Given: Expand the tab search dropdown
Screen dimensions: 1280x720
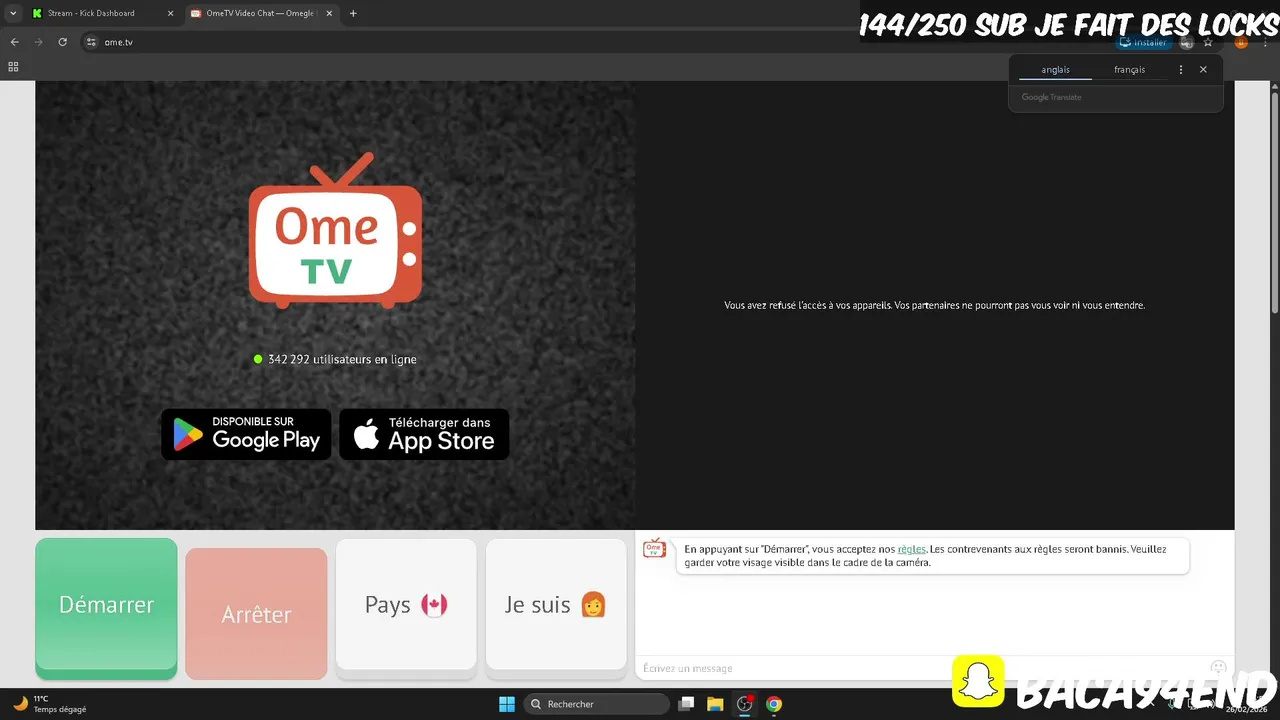Looking at the screenshot, I should (13, 13).
